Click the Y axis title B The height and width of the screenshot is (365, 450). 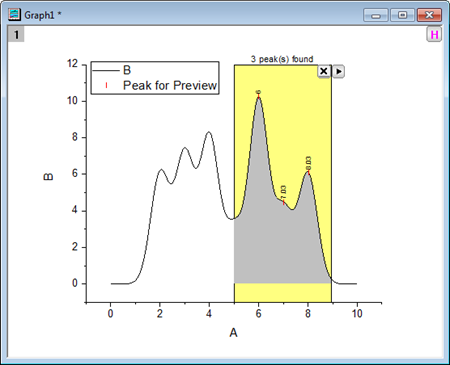click(x=49, y=177)
